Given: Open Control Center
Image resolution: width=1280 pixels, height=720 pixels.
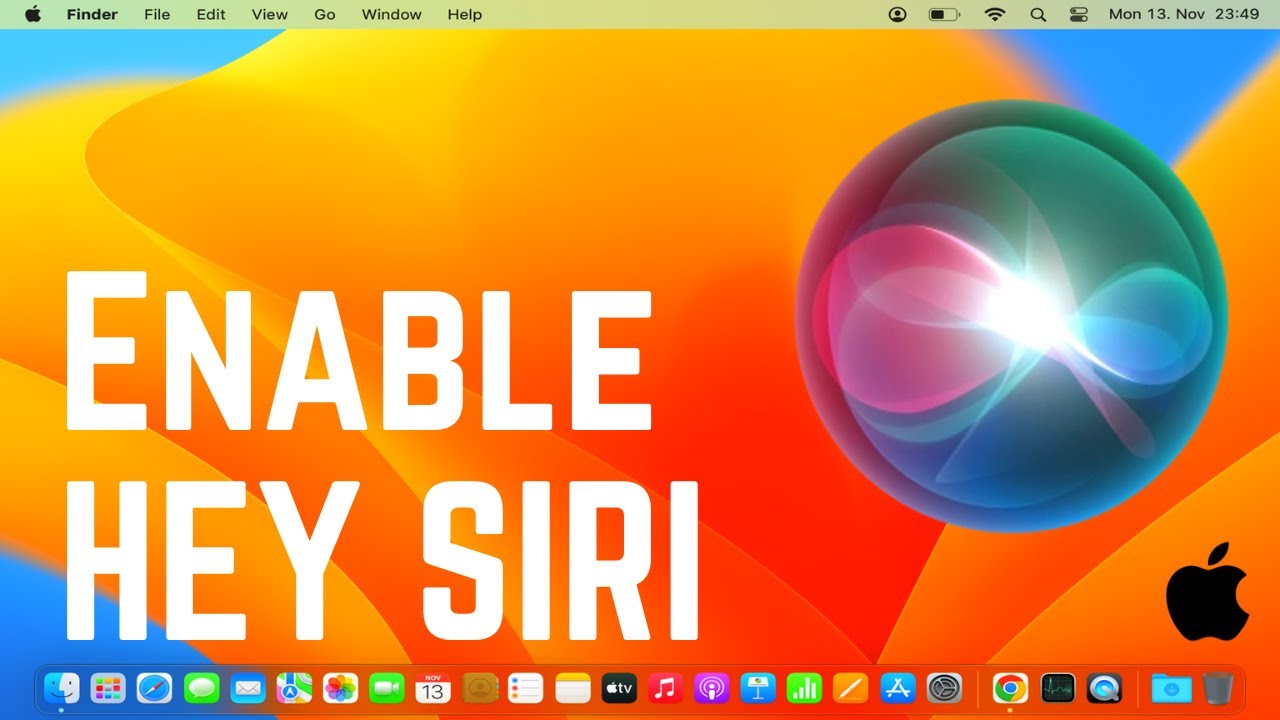Looking at the screenshot, I should coord(1078,14).
